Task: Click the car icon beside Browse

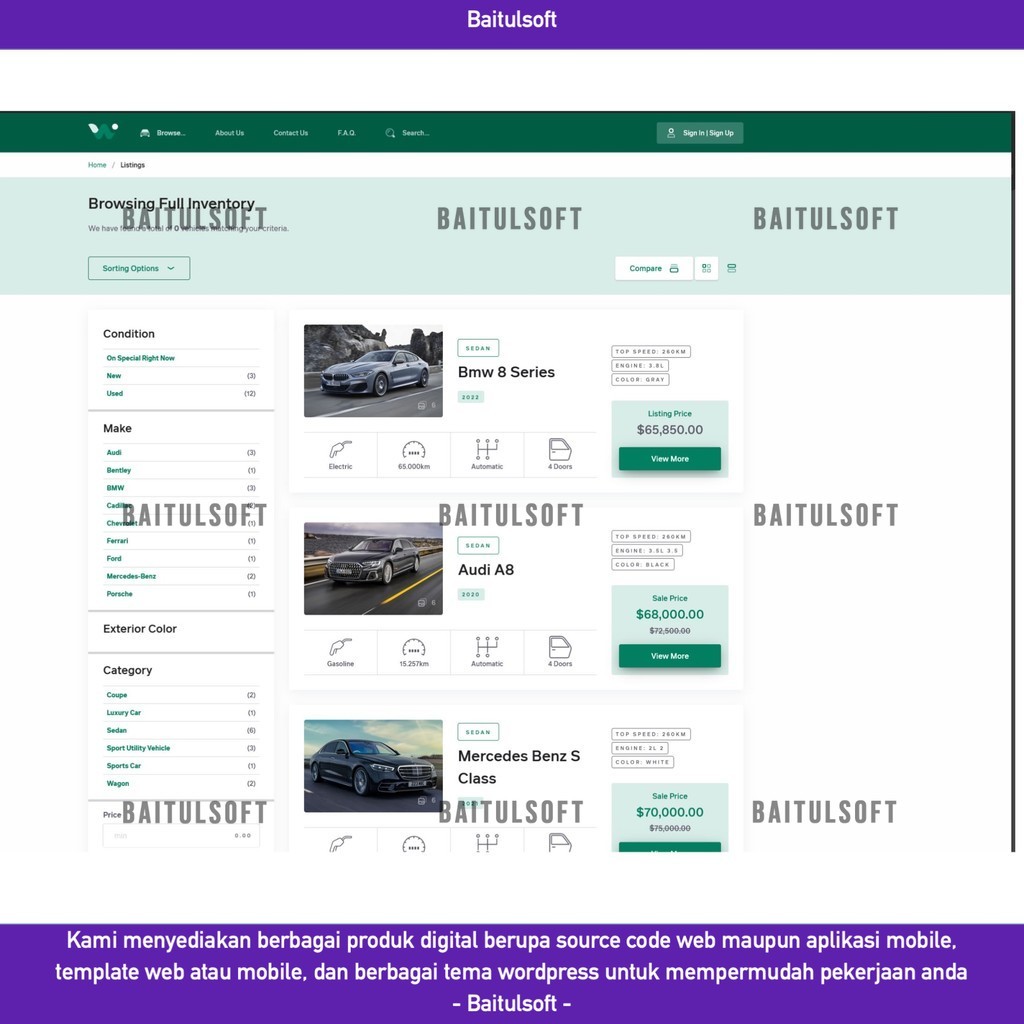Action: [x=145, y=133]
